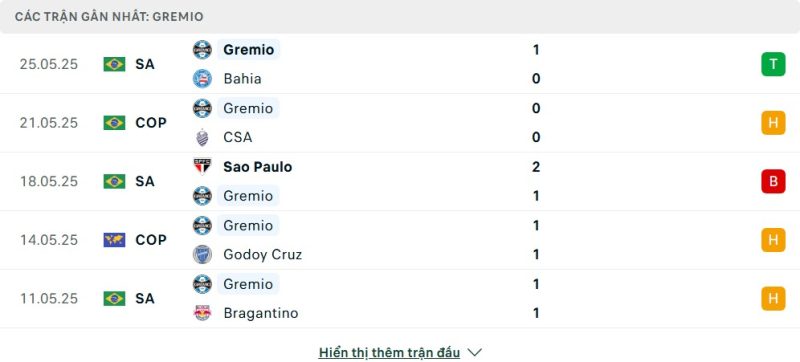Click the red B result badge
This screenshot has height=362, width=800.
(773, 181)
